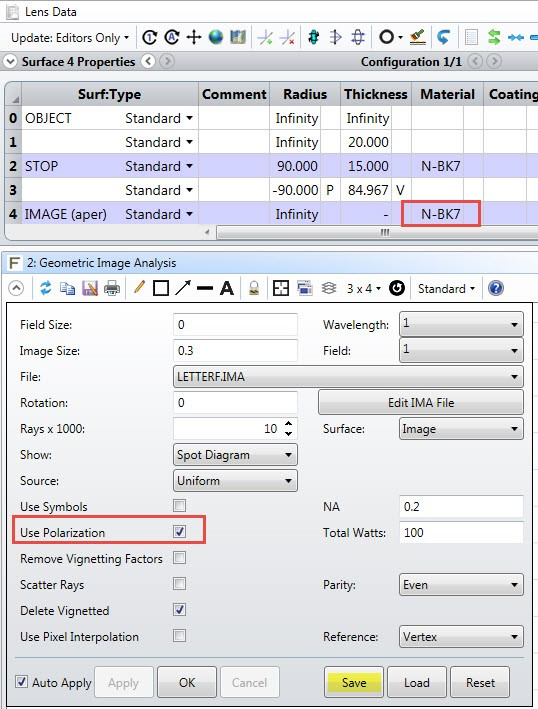Open the LETTERF.IMA file dropdown
This screenshot has height=709, width=538.
[348, 376]
